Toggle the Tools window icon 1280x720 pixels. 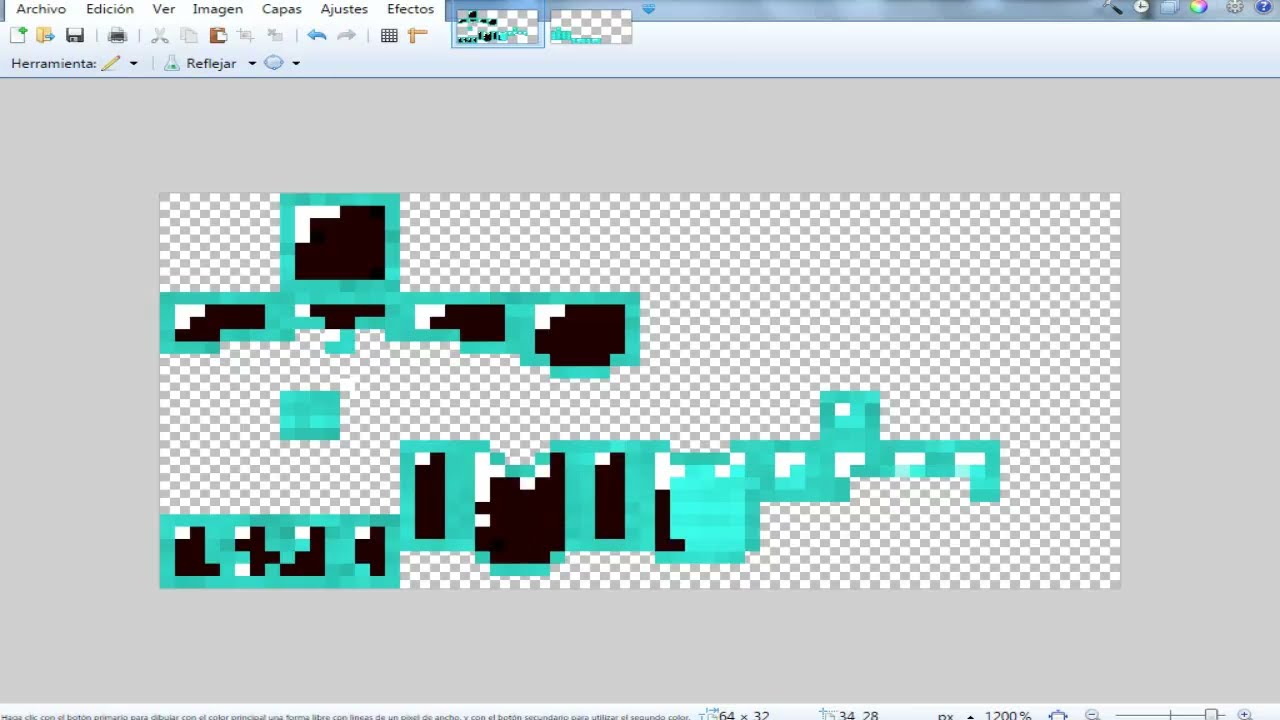point(1113,8)
